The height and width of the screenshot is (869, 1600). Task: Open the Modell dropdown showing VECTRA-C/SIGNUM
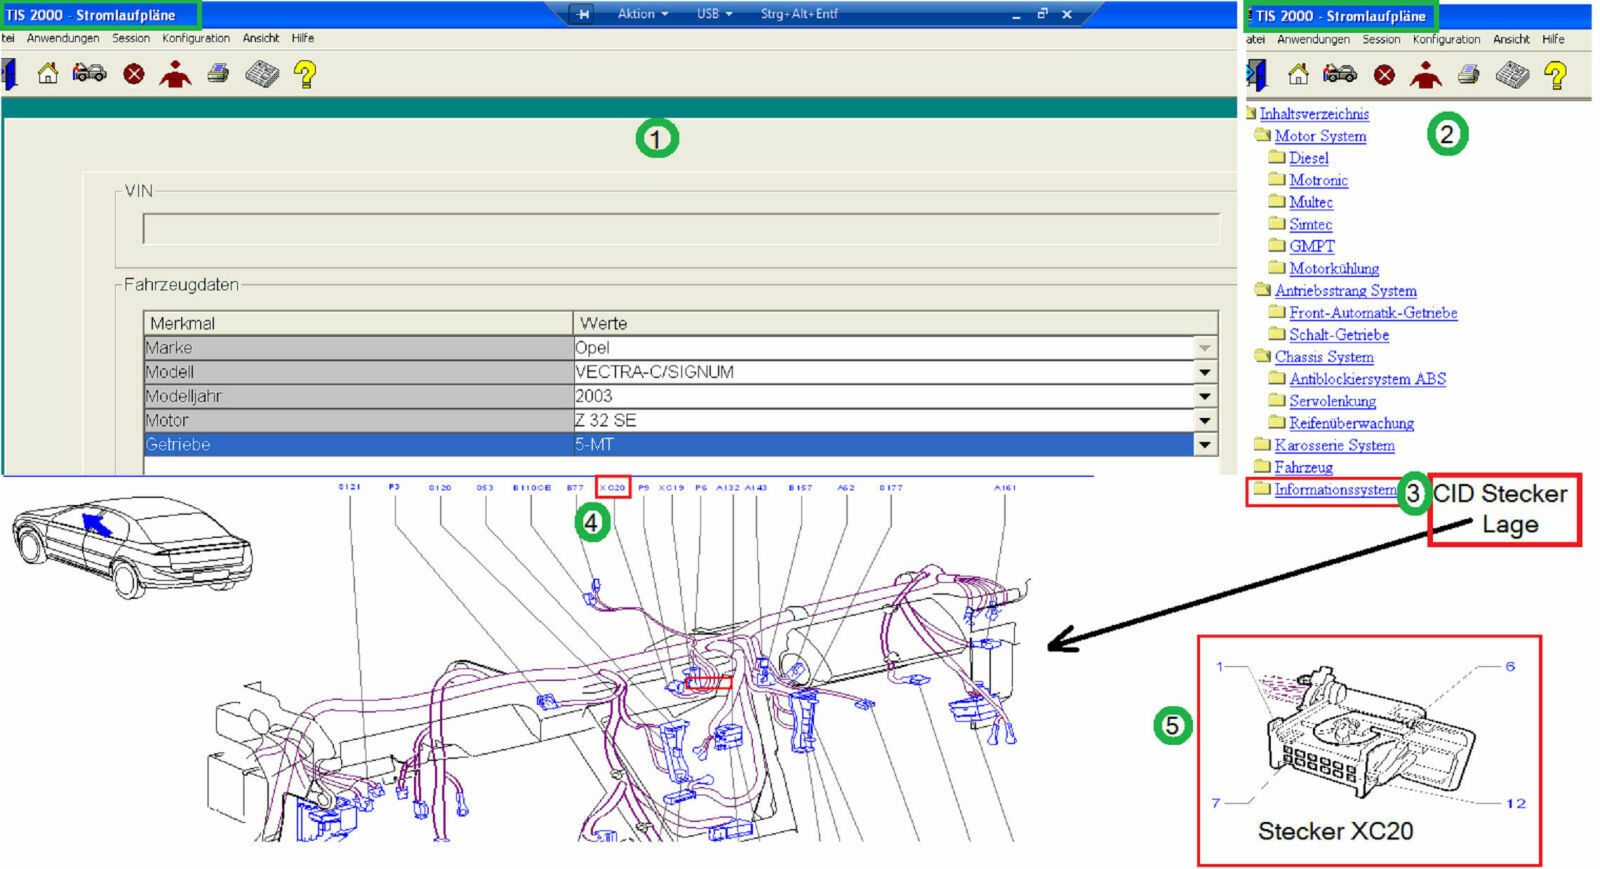pyautogui.click(x=1205, y=372)
